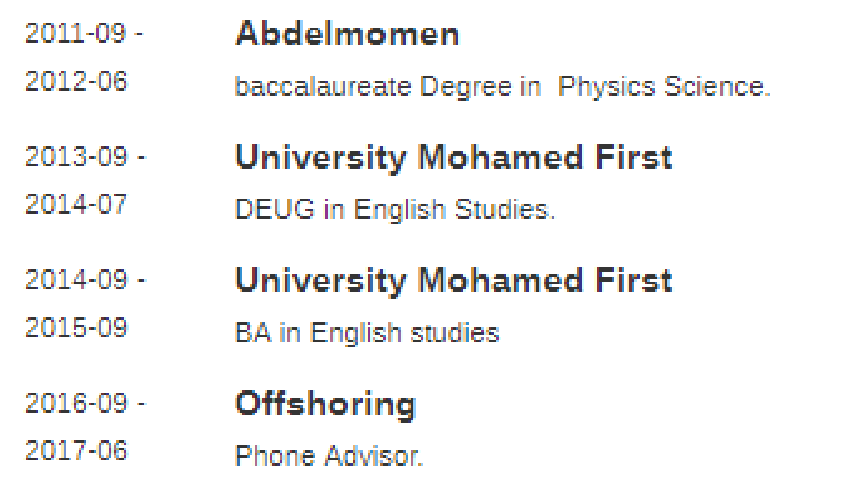
Task: Click the word baccalaureate
Action: click(x=322, y=87)
